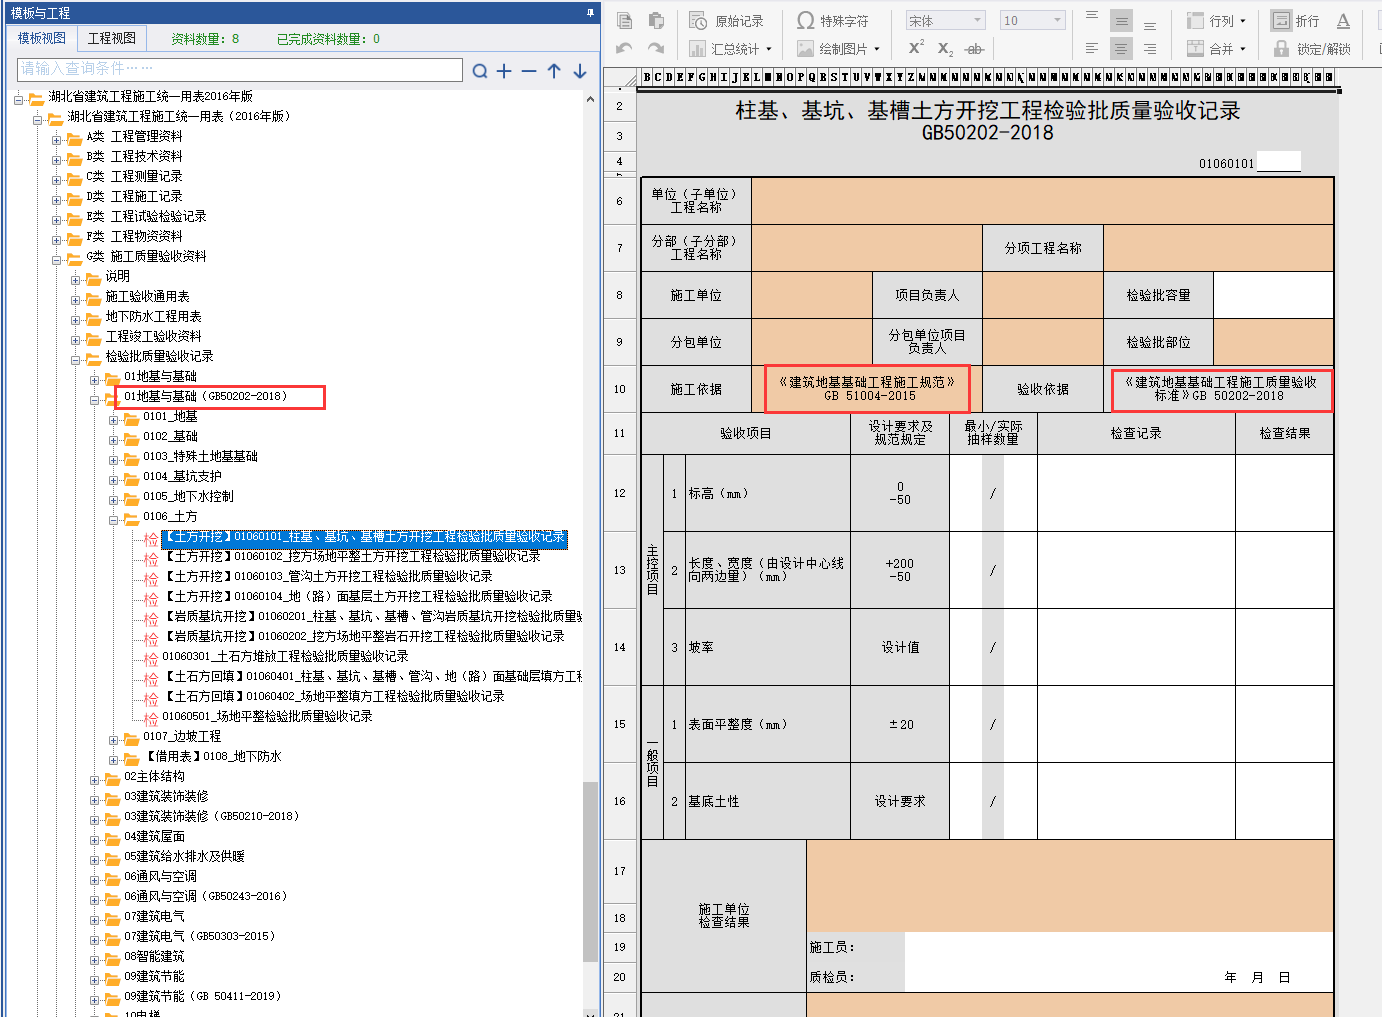Image resolution: width=1382 pixels, height=1017 pixels.
Task: Select 01060102_挖方场地平整土方开挖 record
Action: [x=351, y=556]
